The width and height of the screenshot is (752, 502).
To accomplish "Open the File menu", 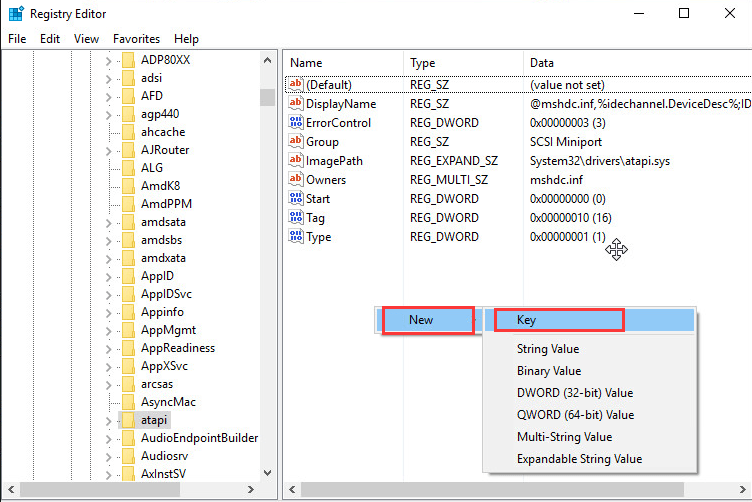I will (x=17, y=39).
